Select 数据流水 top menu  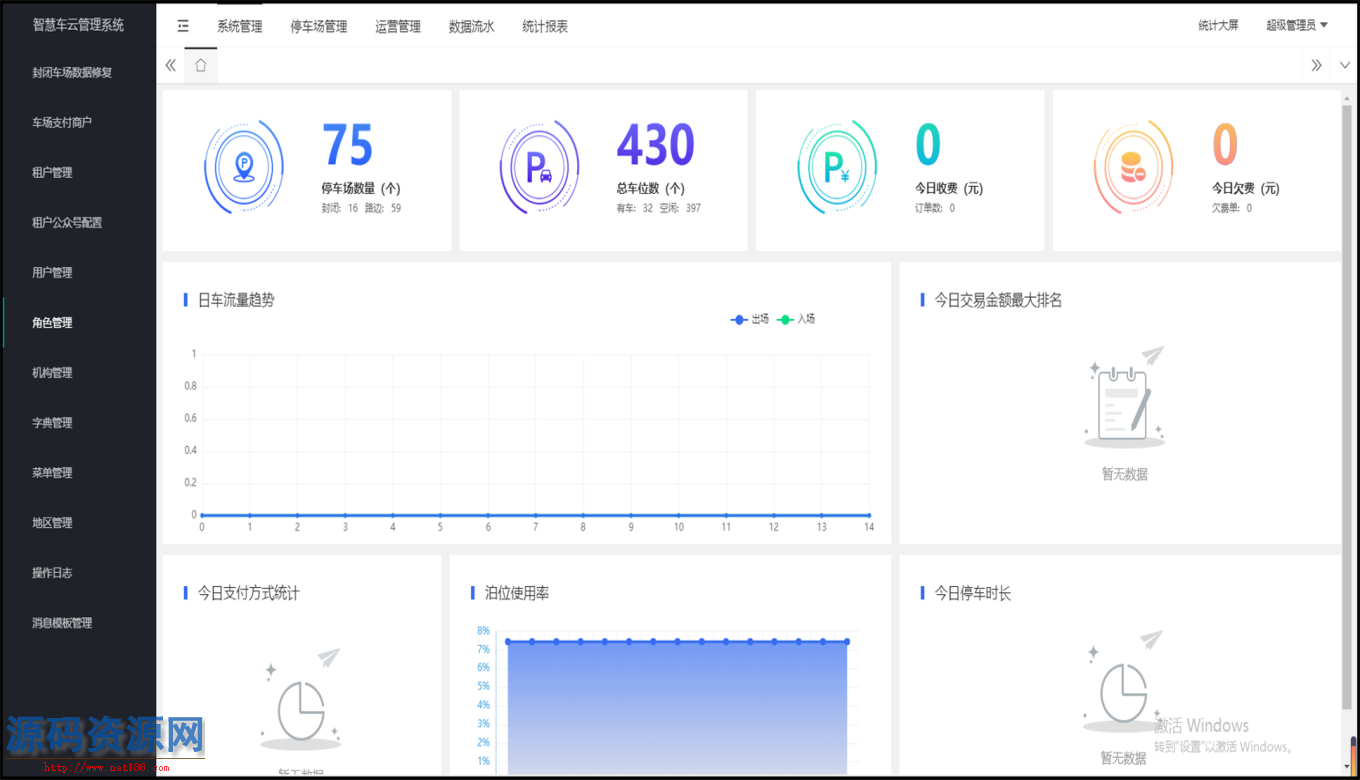click(472, 27)
